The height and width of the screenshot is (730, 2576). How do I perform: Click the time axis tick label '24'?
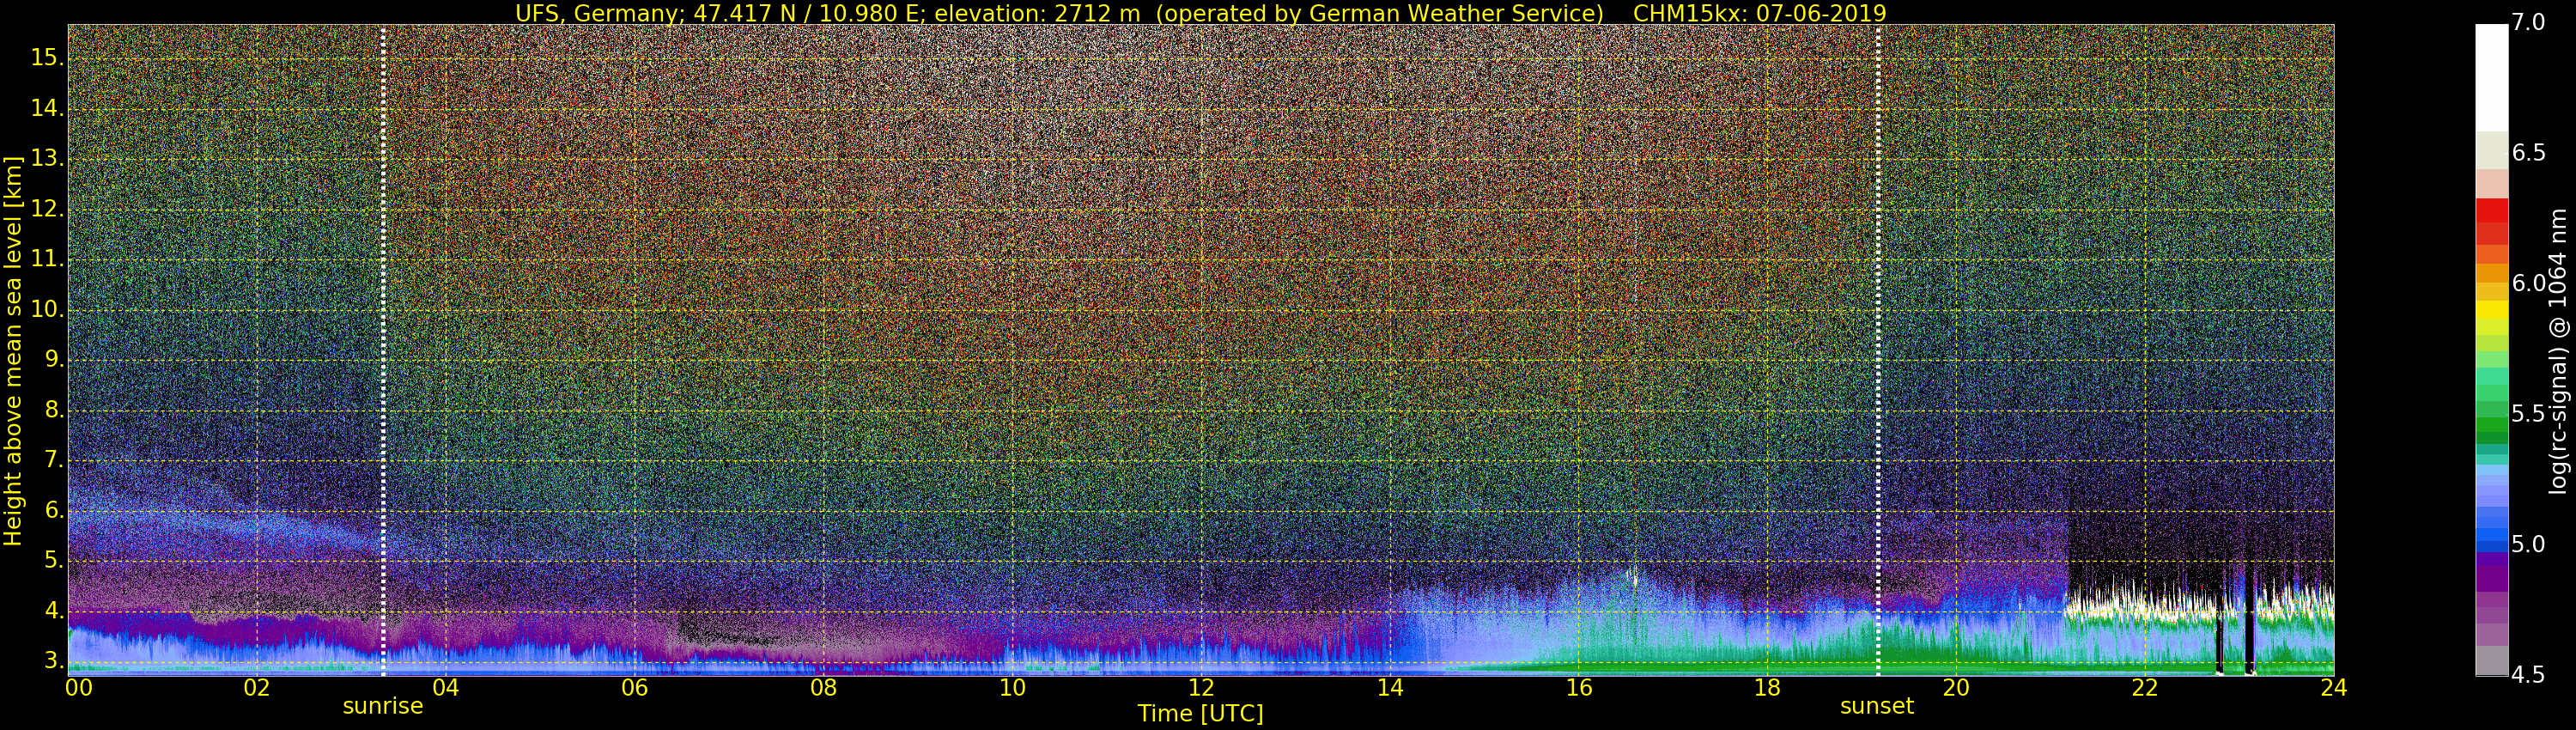tap(2334, 688)
